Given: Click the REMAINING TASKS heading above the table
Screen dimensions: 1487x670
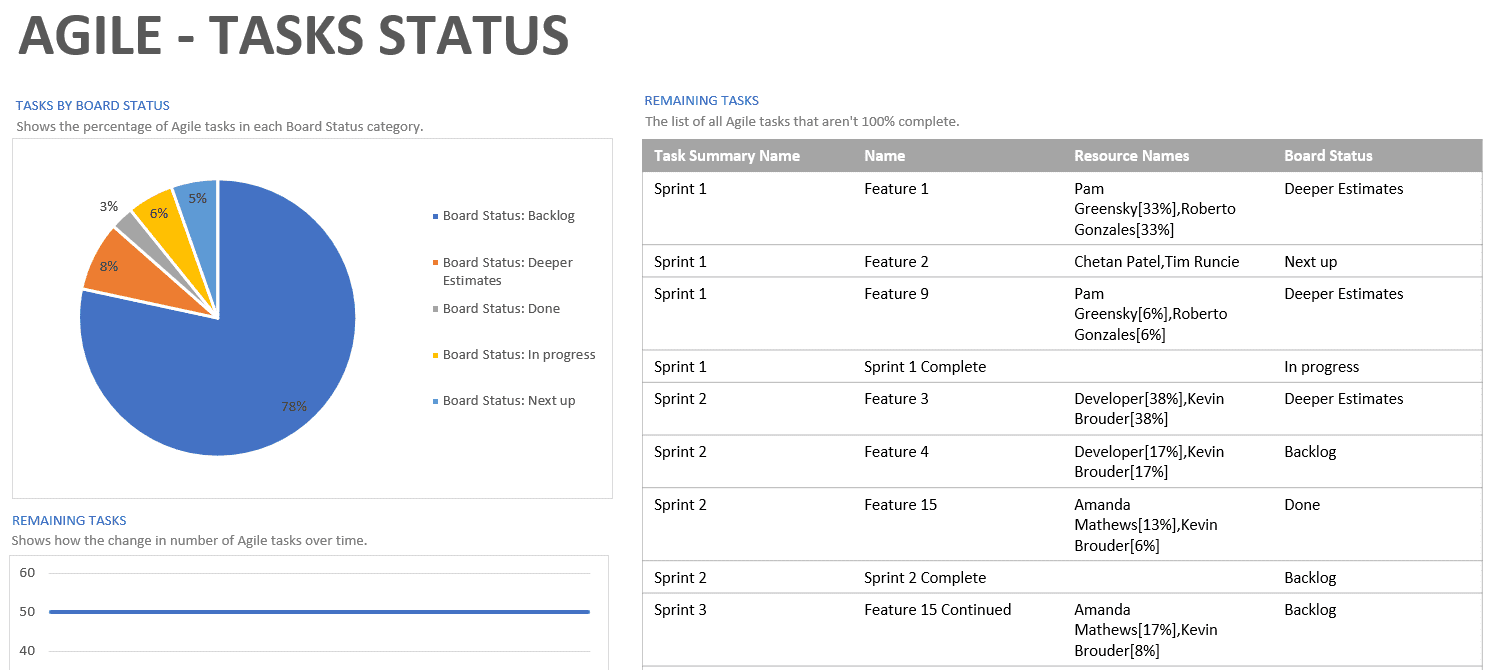Looking at the screenshot, I should tap(701, 100).
